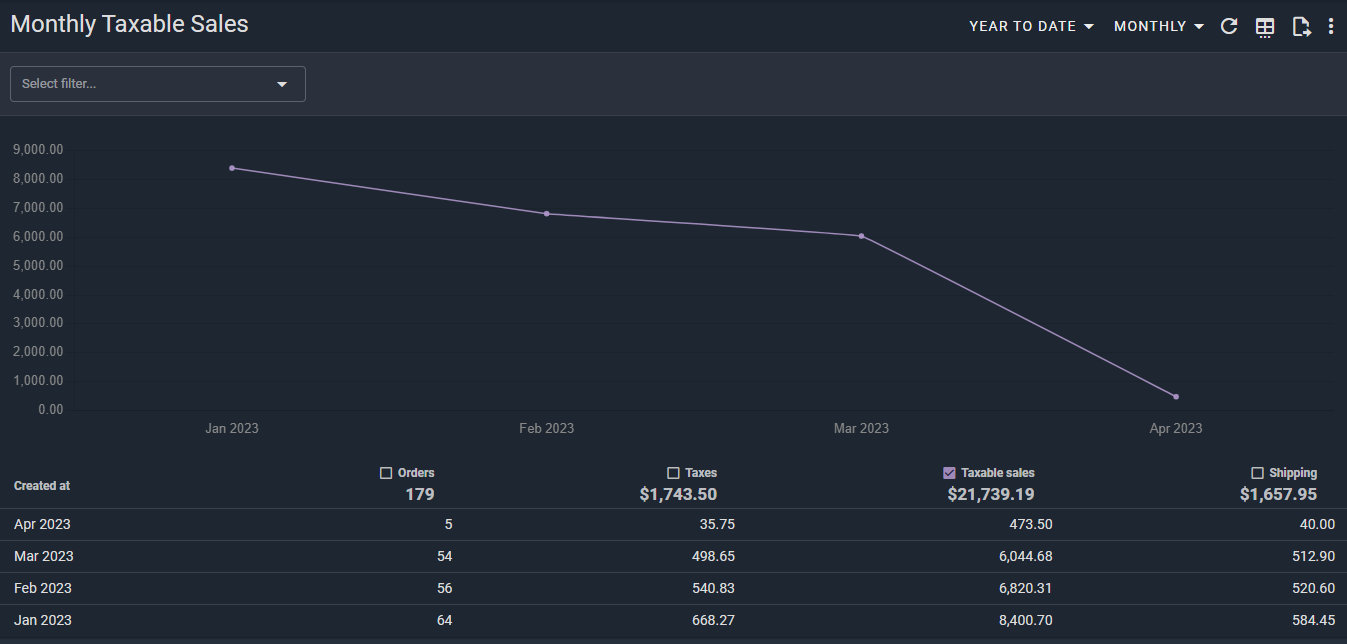Click the Feb 2023 chart data point
The image size is (1347, 644).
(546, 213)
